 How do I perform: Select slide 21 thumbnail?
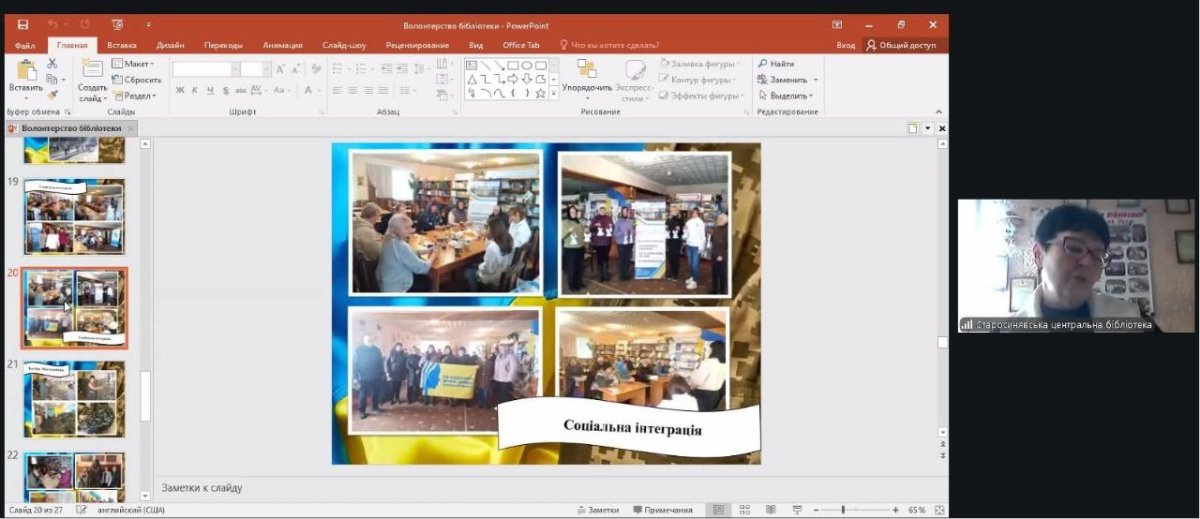tap(74, 399)
